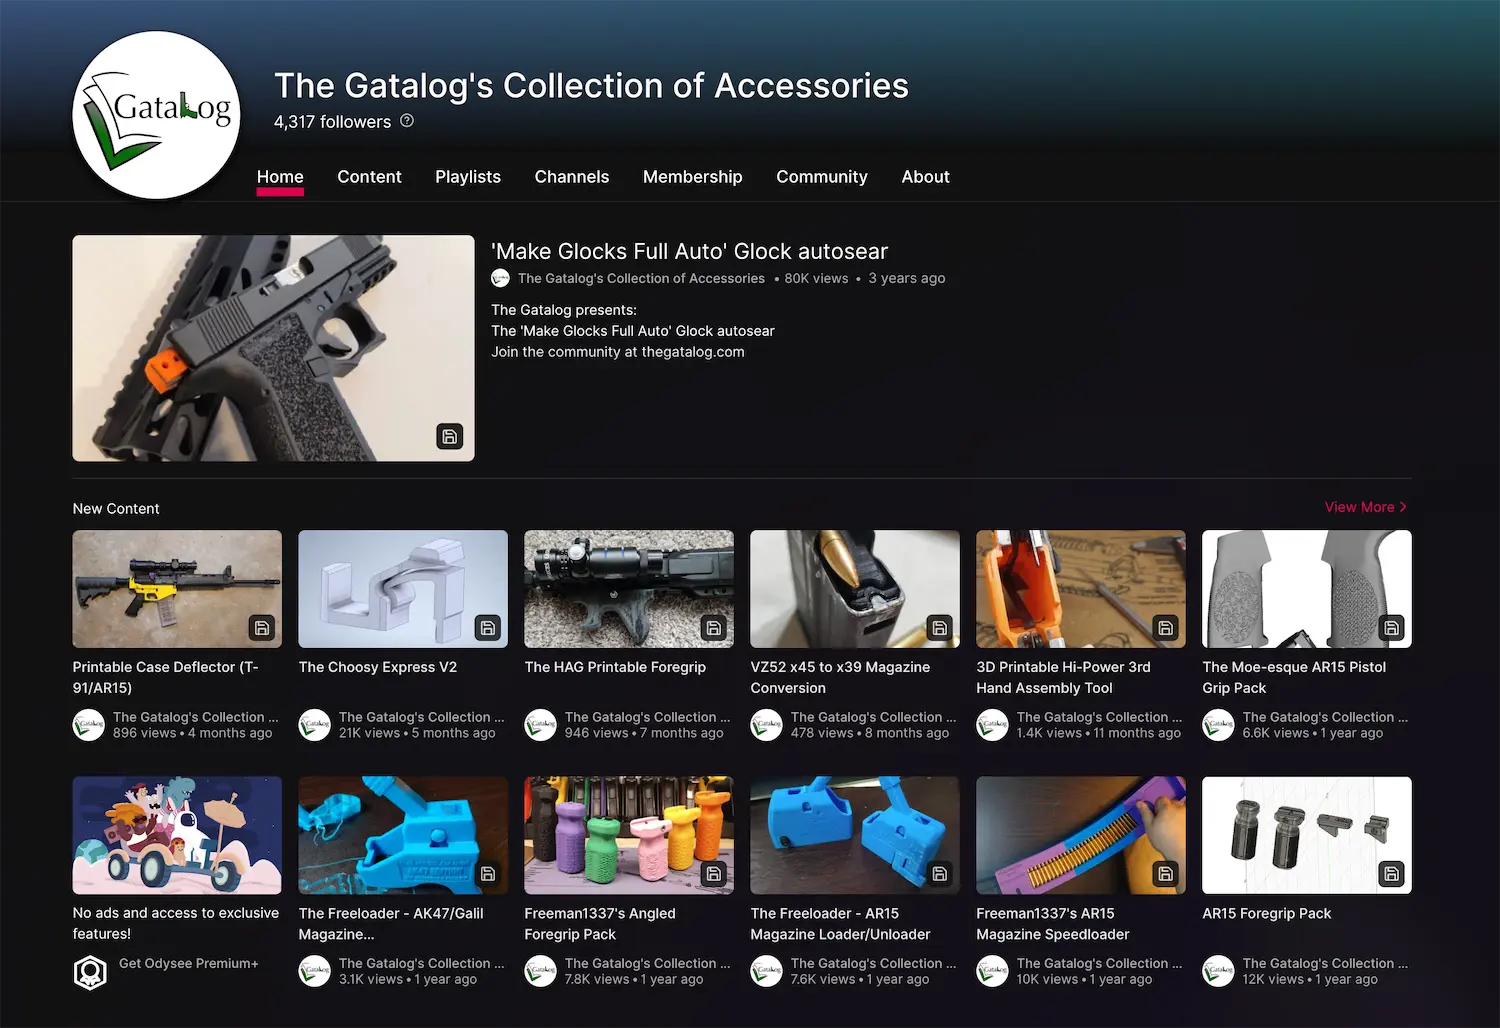The width and height of the screenshot is (1500, 1028).
Task: Open 3D Printable Hi-Power Assembly Tool thumbnail
Action: 1081,589
